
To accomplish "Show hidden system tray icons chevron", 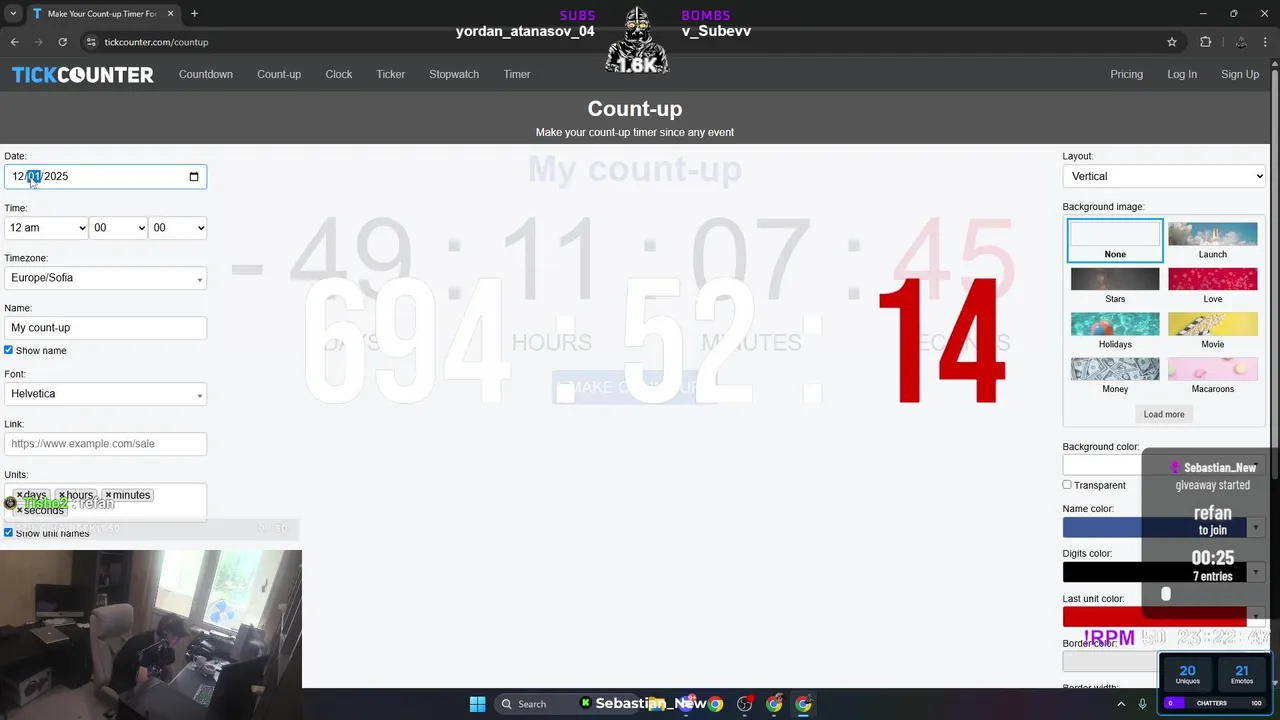I will (x=1122, y=704).
